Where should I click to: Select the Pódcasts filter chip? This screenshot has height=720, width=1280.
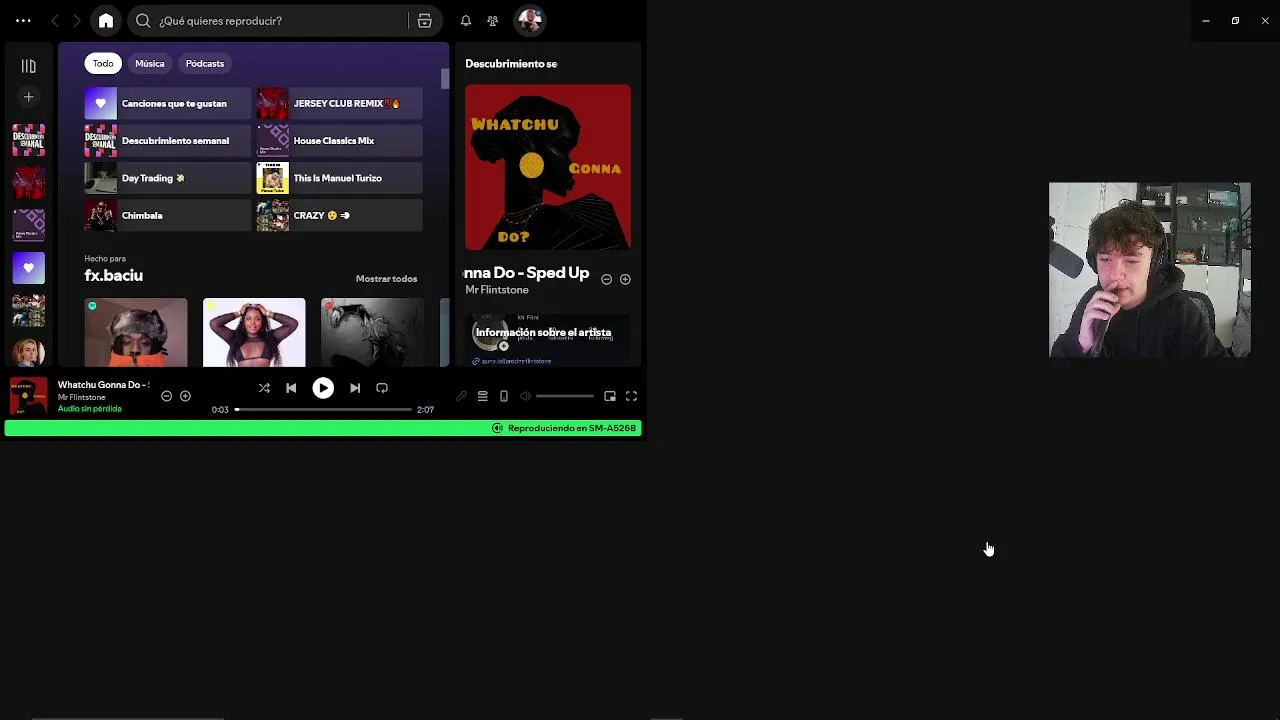coord(205,63)
